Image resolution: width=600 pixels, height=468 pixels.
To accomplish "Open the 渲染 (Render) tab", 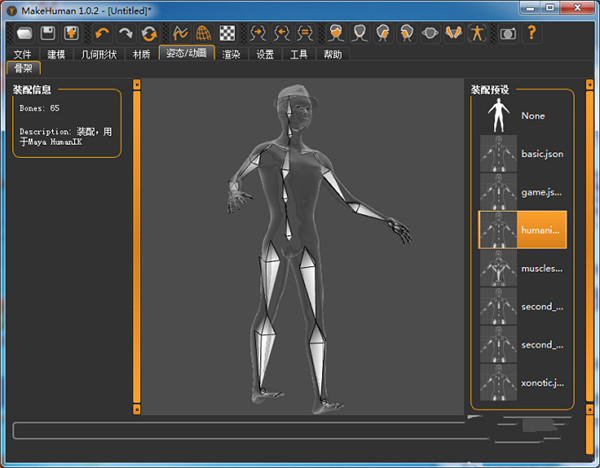I will click(231, 54).
